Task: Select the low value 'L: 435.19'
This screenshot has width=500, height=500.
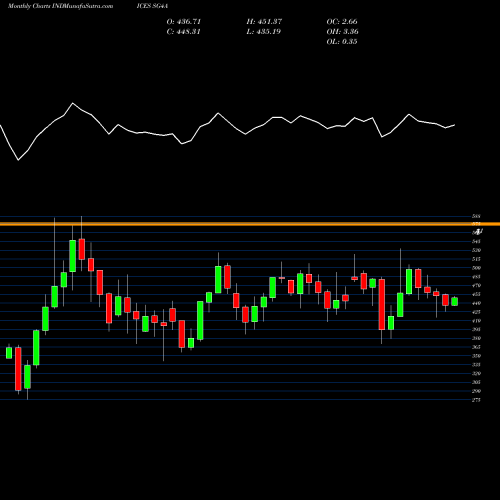Action: [x=264, y=32]
